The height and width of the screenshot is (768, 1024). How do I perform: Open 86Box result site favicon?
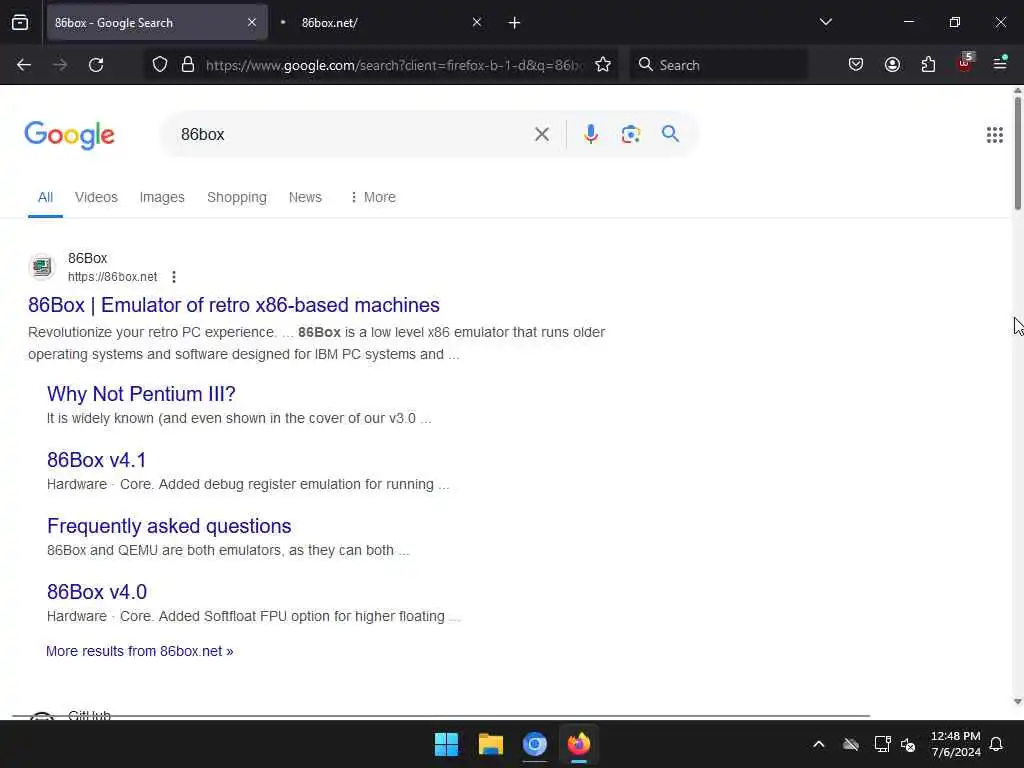(42, 266)
